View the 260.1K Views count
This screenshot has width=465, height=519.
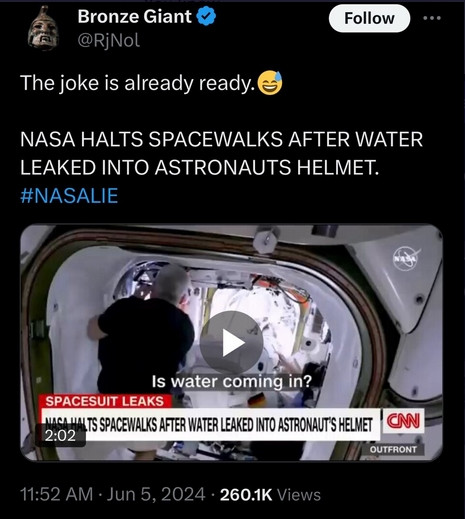pos(270,495)
